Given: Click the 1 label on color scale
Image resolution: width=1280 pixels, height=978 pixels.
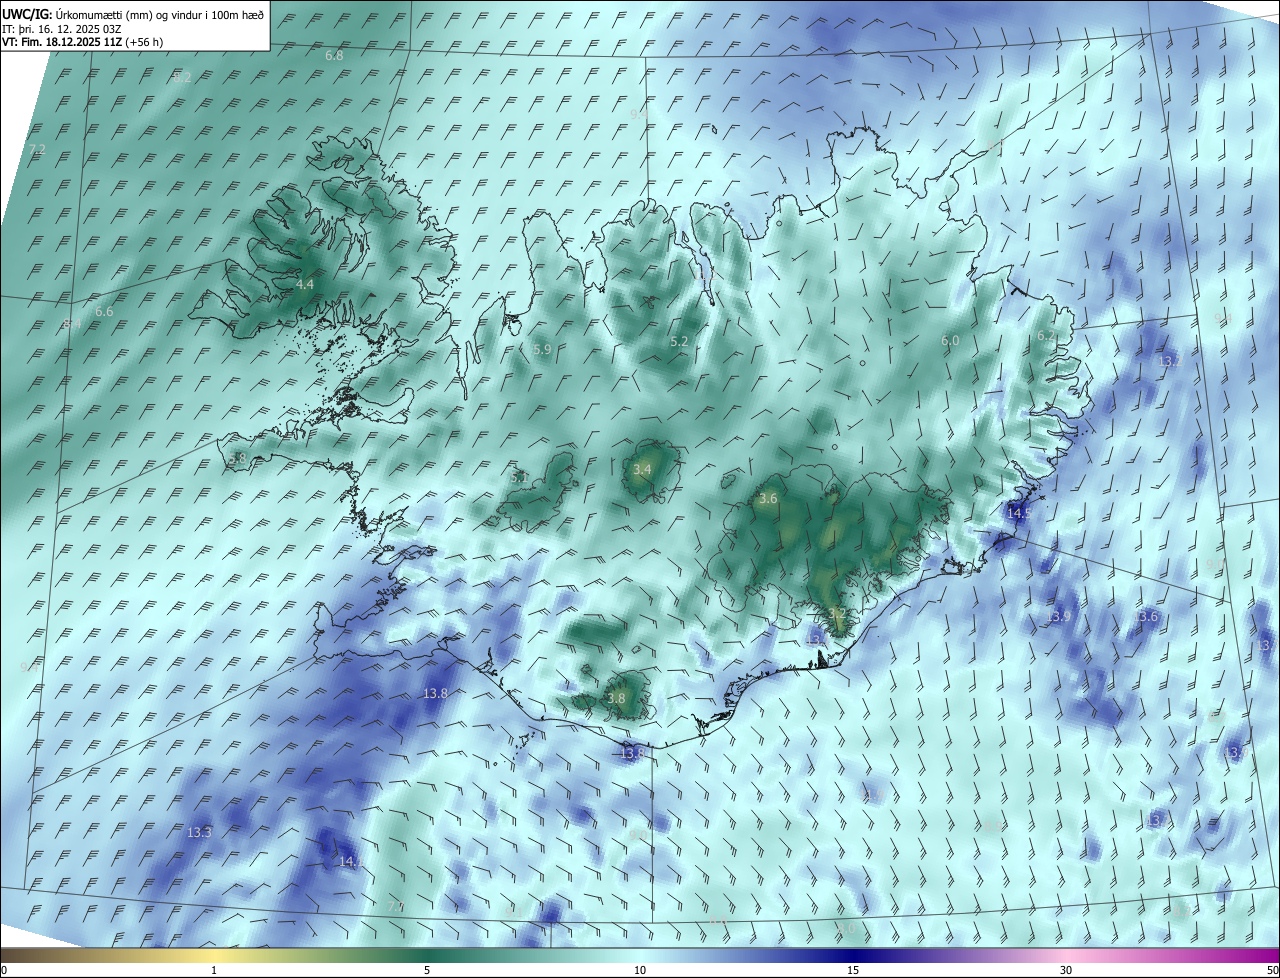Looking at the screenshot, I should (x=214, y=970).
